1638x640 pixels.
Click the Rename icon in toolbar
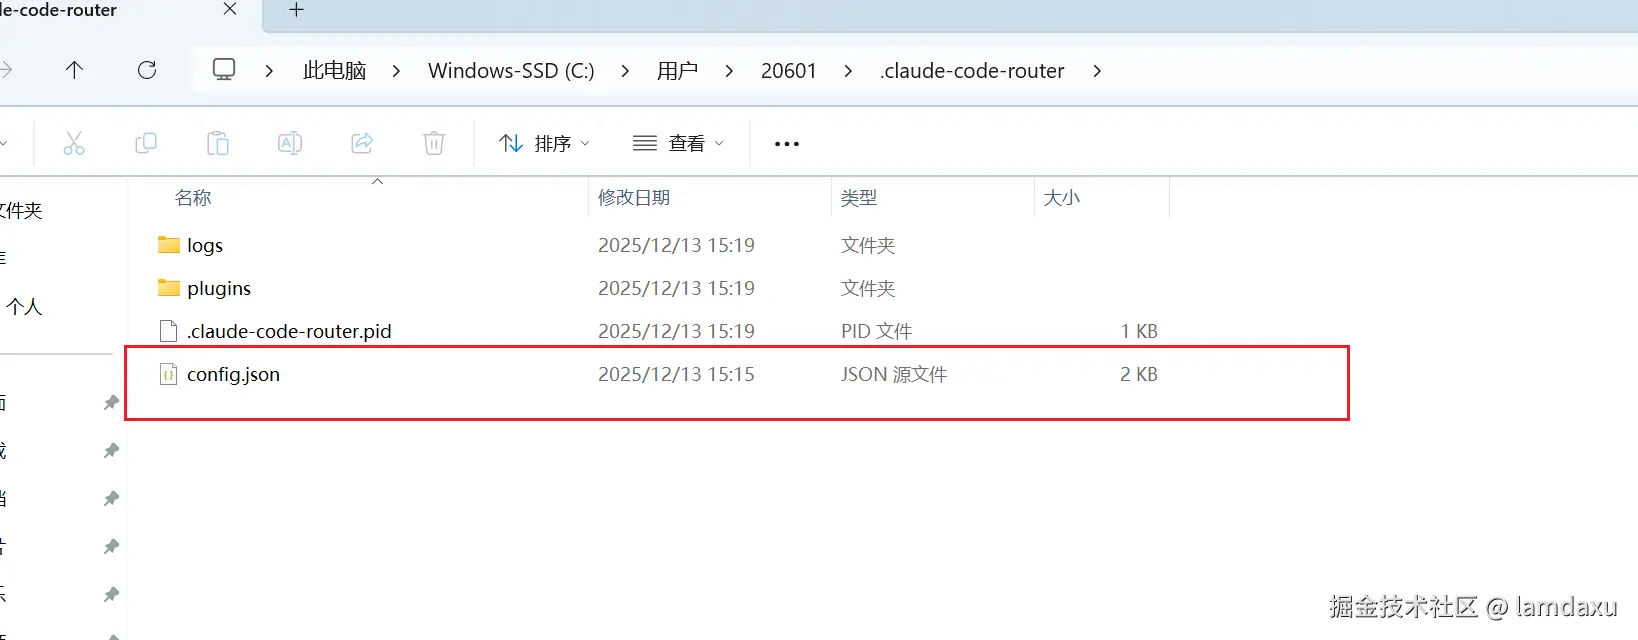click(290, 143)
